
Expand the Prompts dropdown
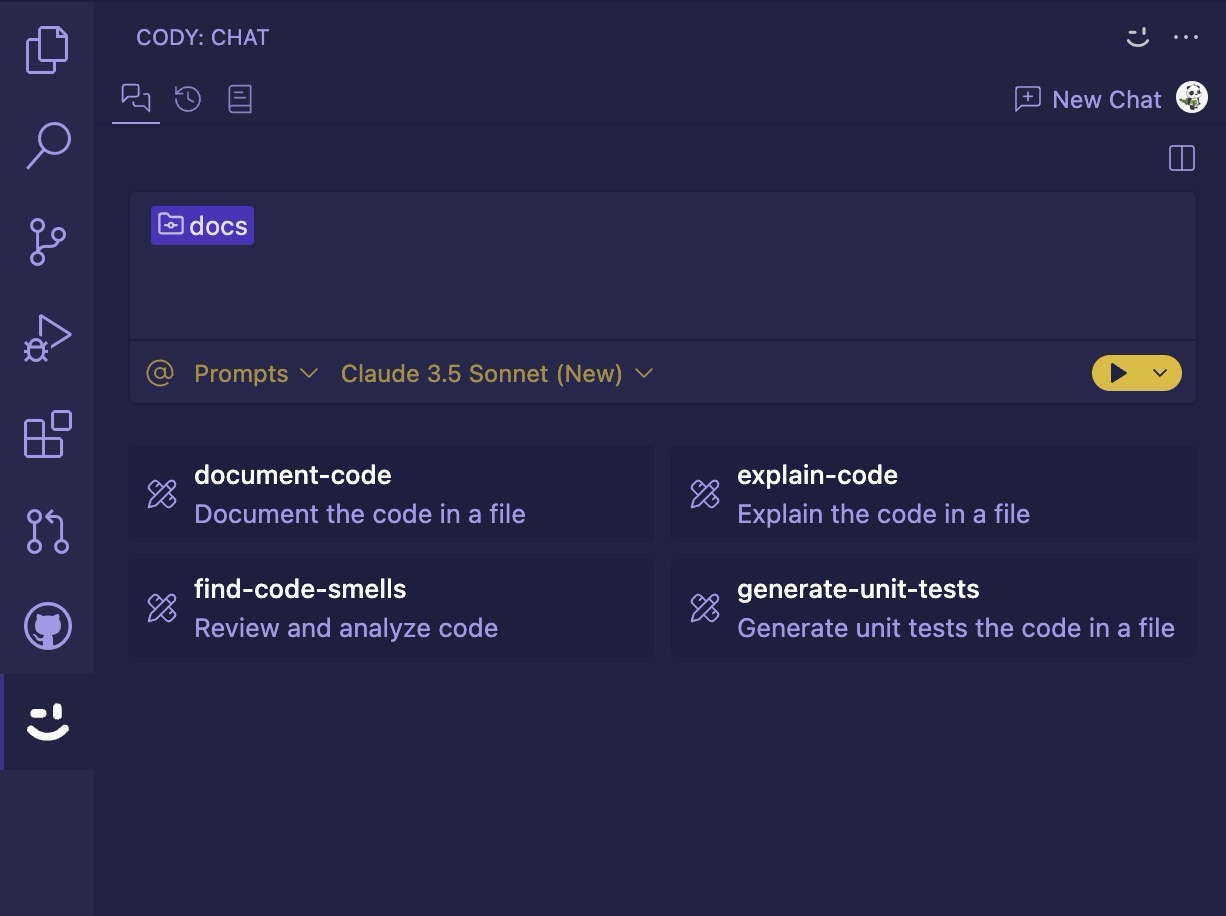click(x=255, y=374)
